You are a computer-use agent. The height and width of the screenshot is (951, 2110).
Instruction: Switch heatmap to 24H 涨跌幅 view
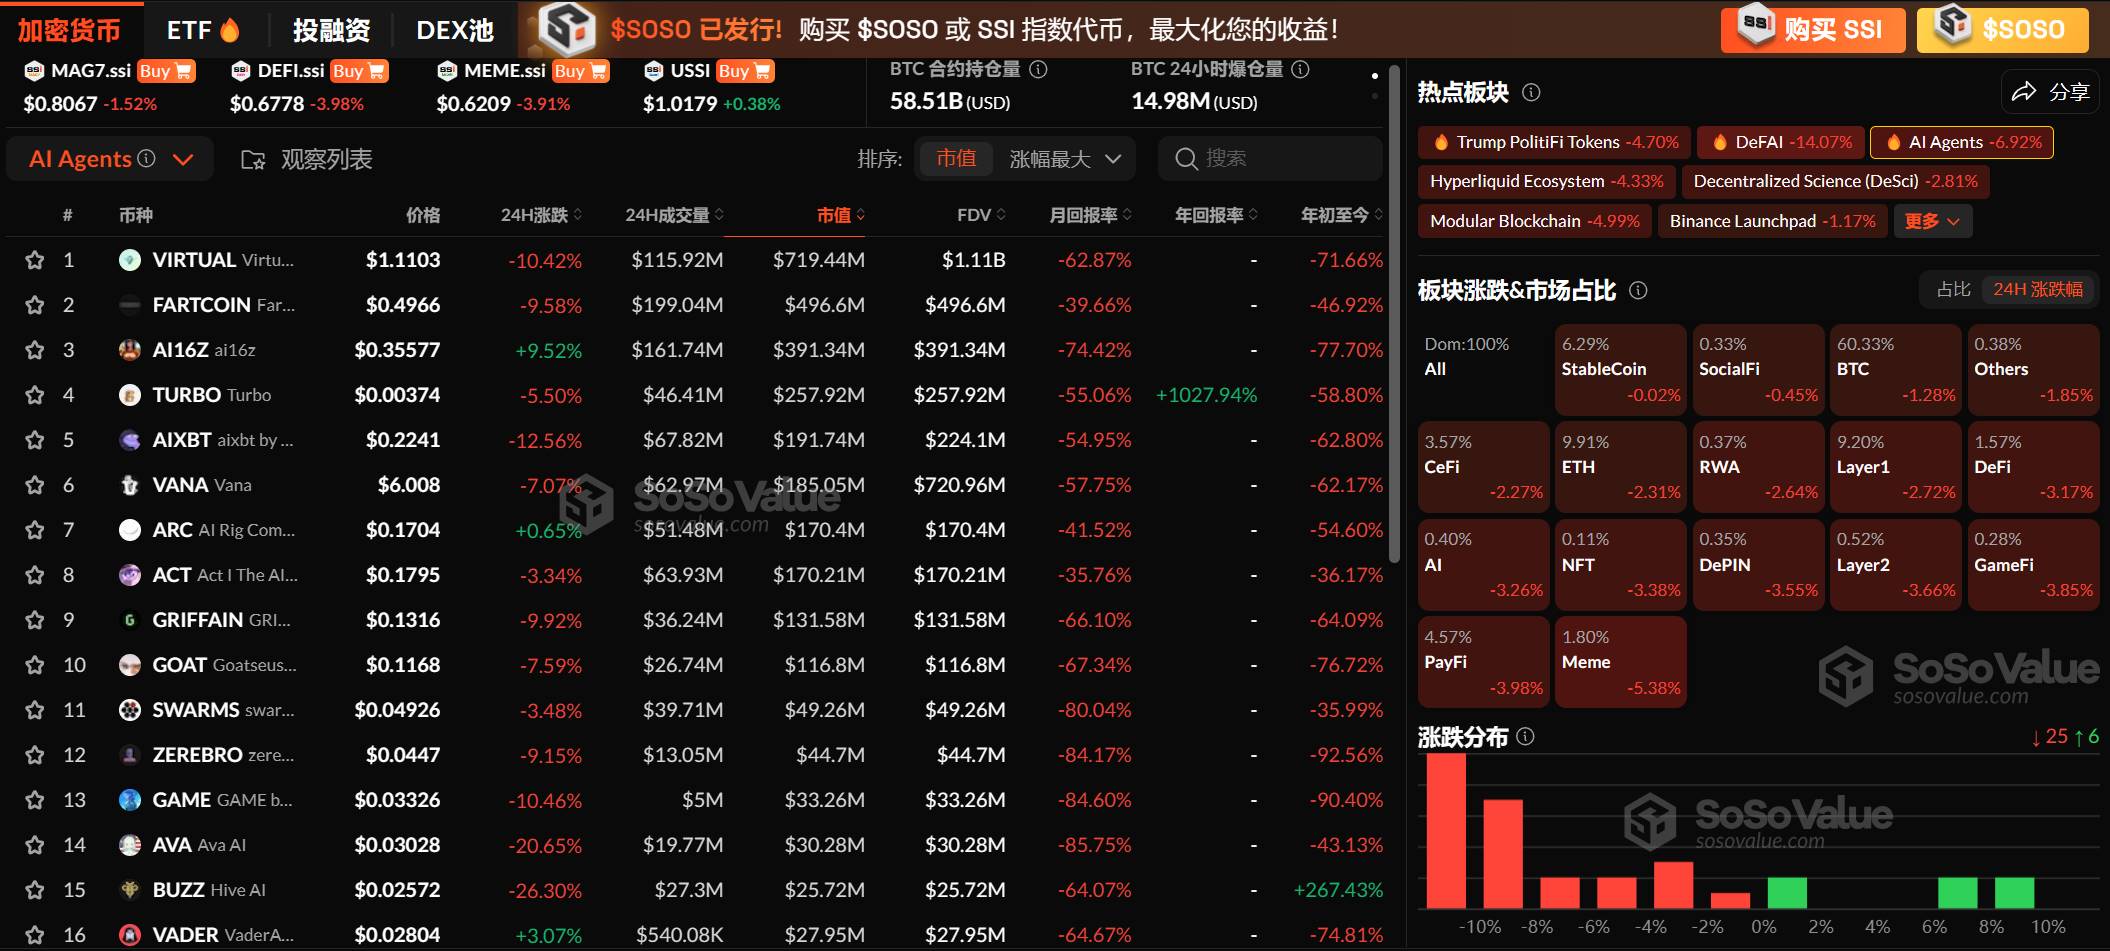click(x=2038, y=289)
